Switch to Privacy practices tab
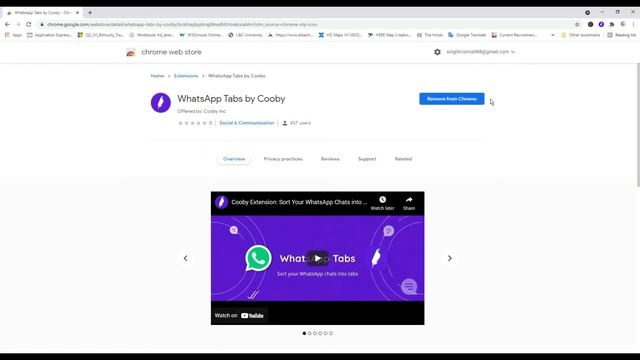 283,159
